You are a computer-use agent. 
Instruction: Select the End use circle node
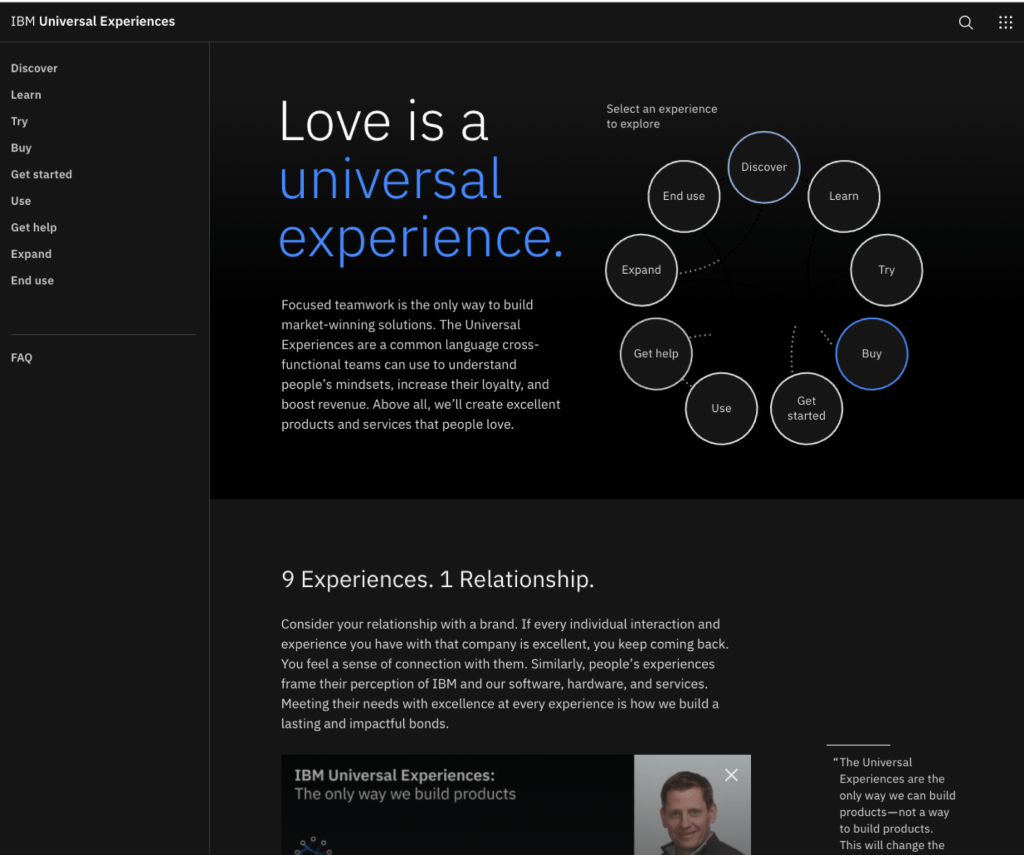pyautogui.click(x=684, y=196)
